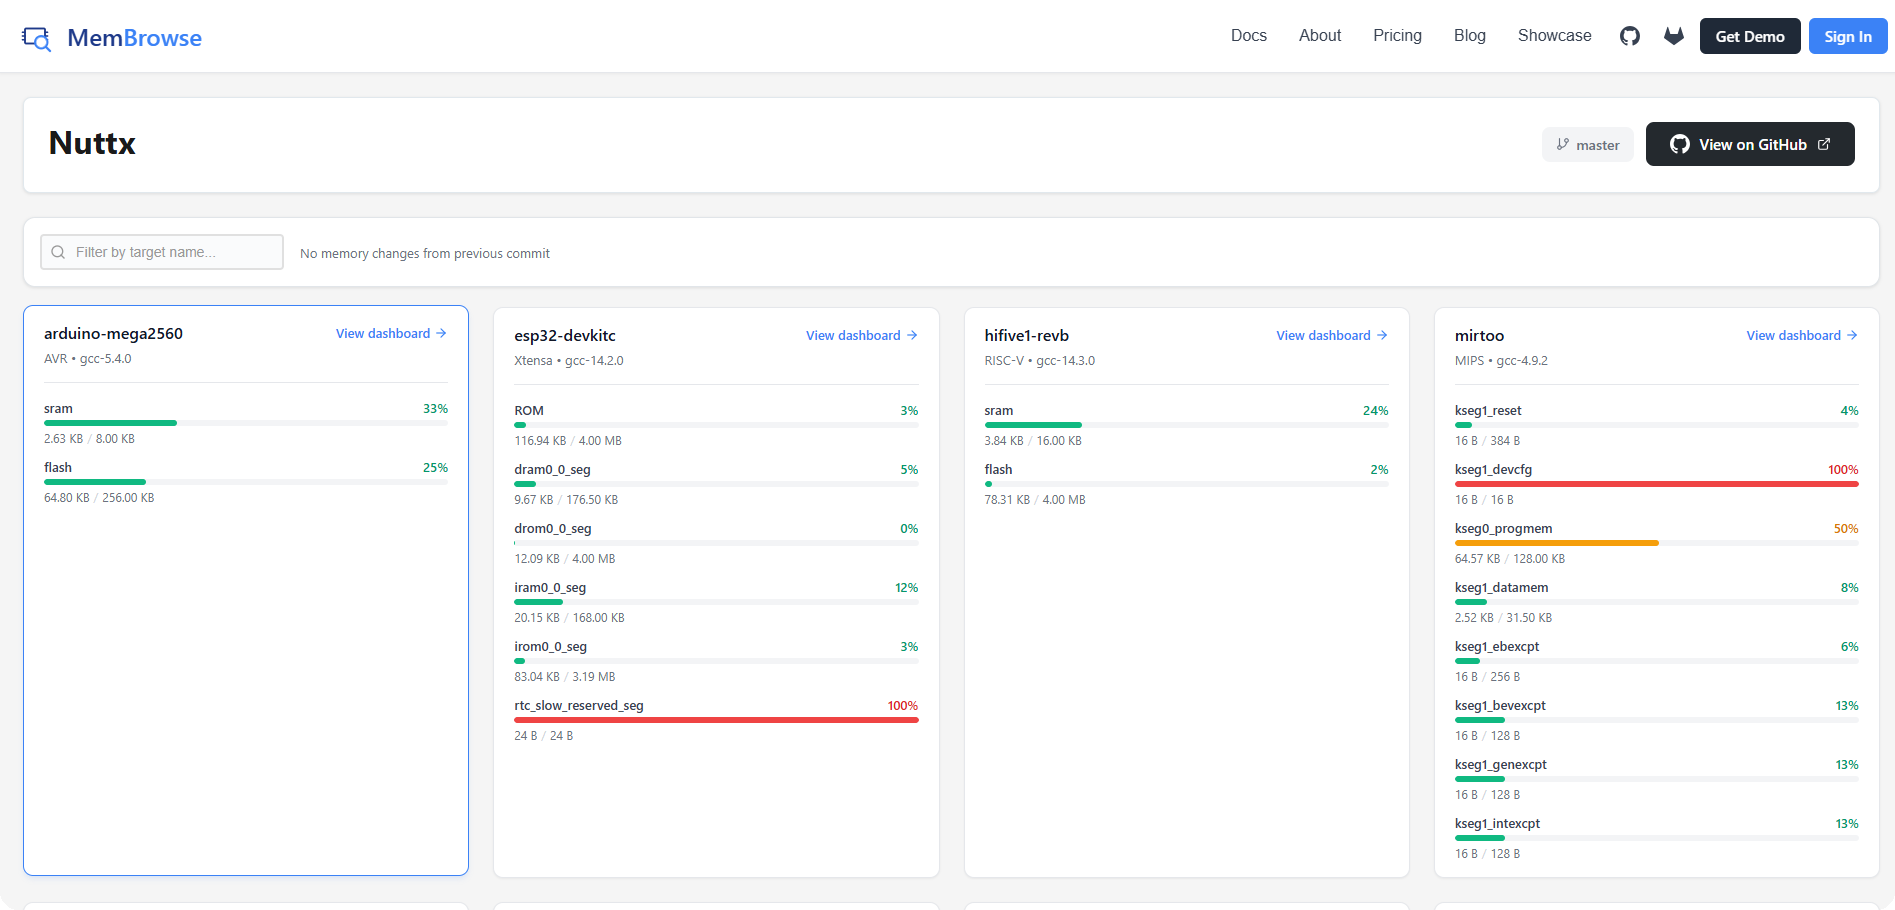Click the irom0_0_seg region label

coord(550,646)
